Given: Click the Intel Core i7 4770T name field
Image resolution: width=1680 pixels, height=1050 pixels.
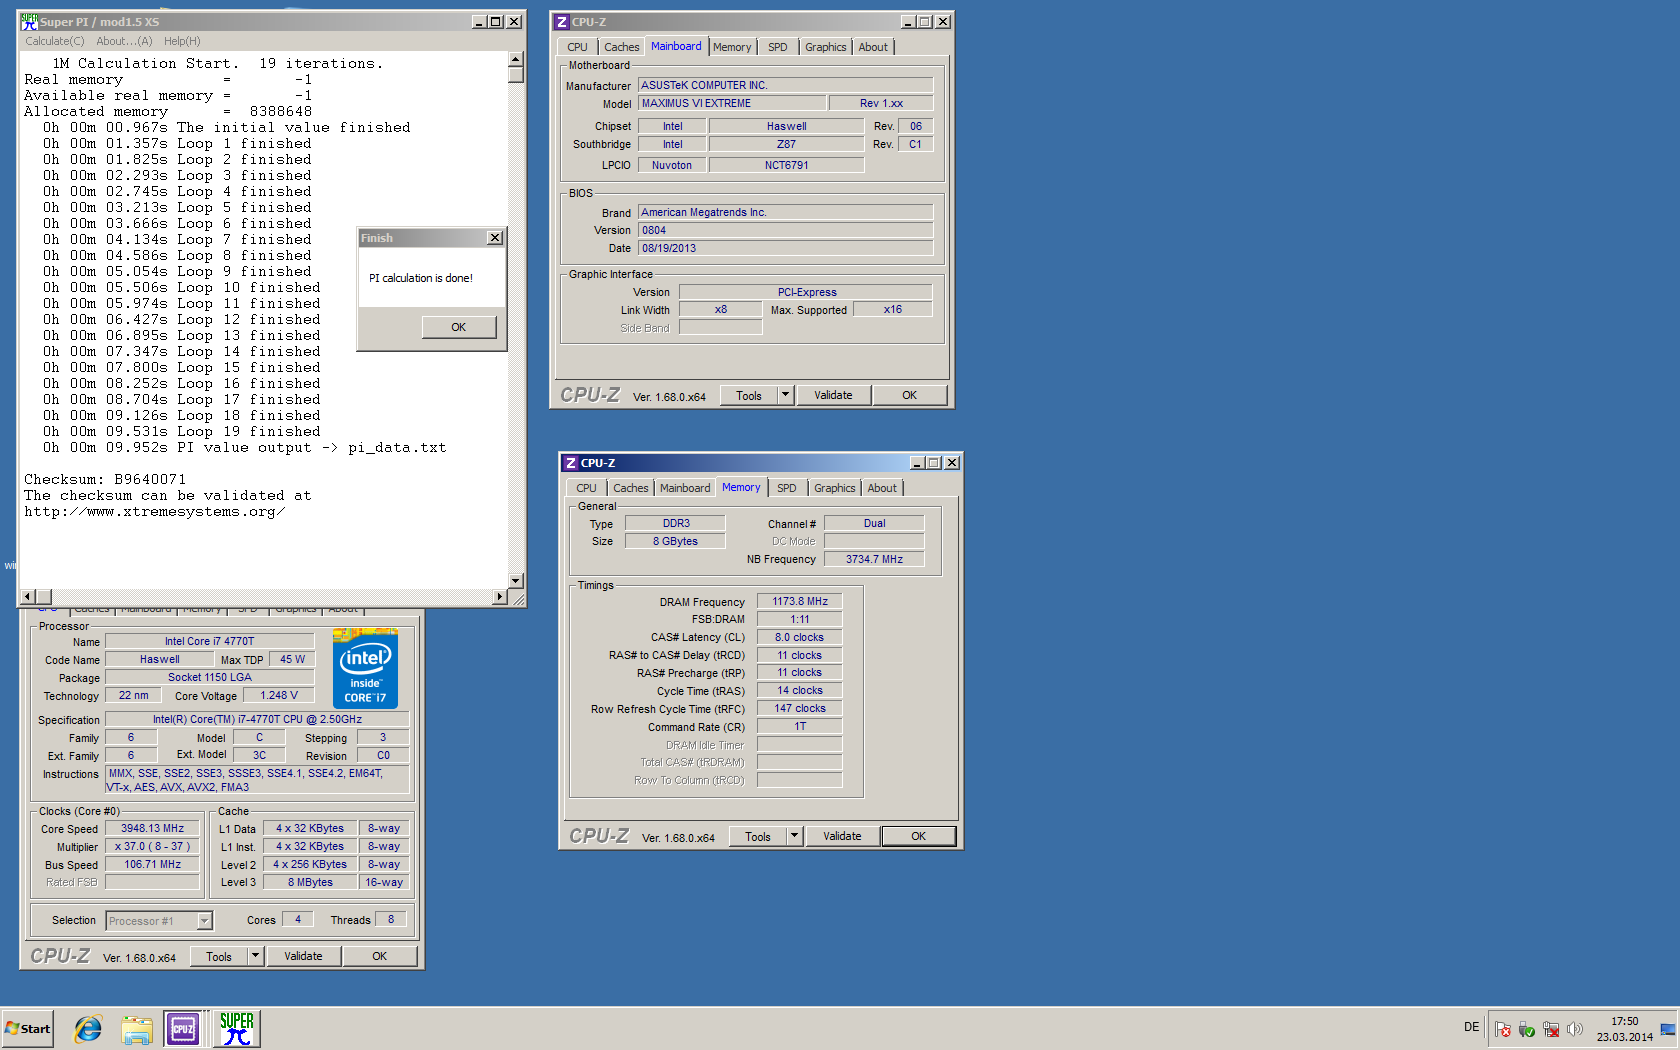Looking at the screenshot, I should pos(210,641).
